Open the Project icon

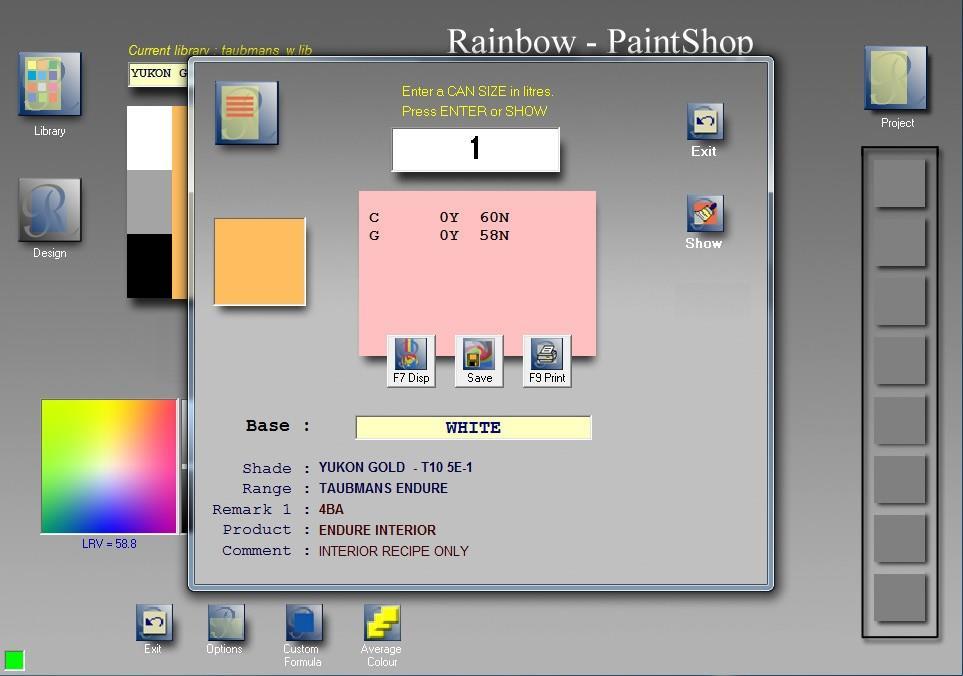tap(895, 78)
